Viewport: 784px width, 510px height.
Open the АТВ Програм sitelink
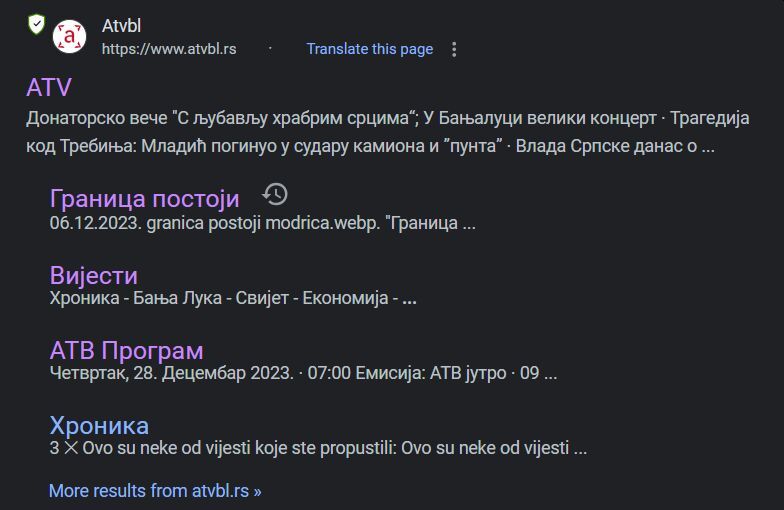click(126, 350)
